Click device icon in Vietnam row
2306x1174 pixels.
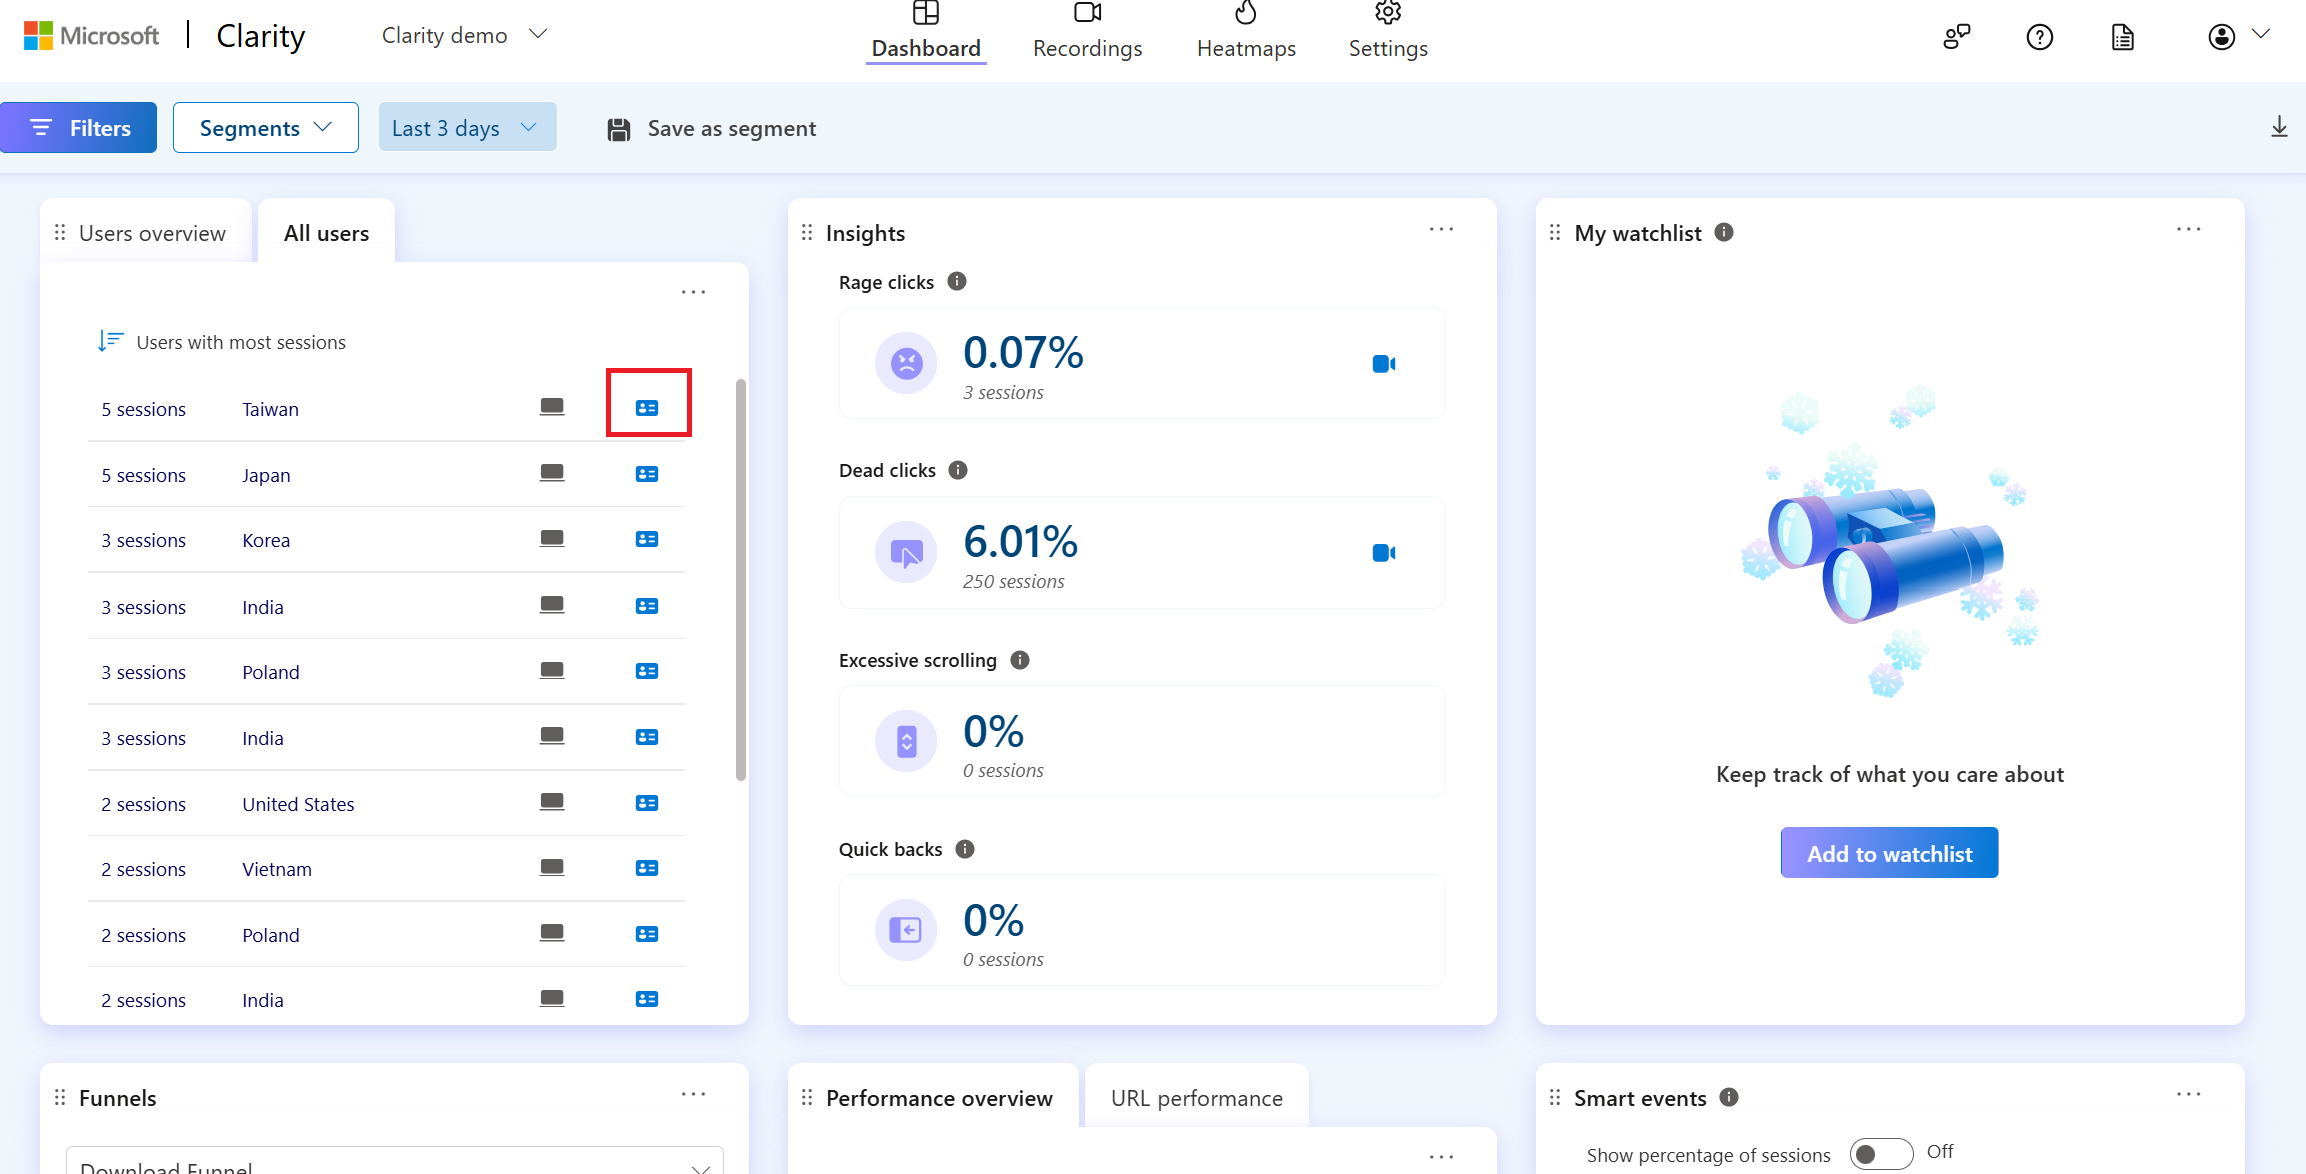click(552, 867)
